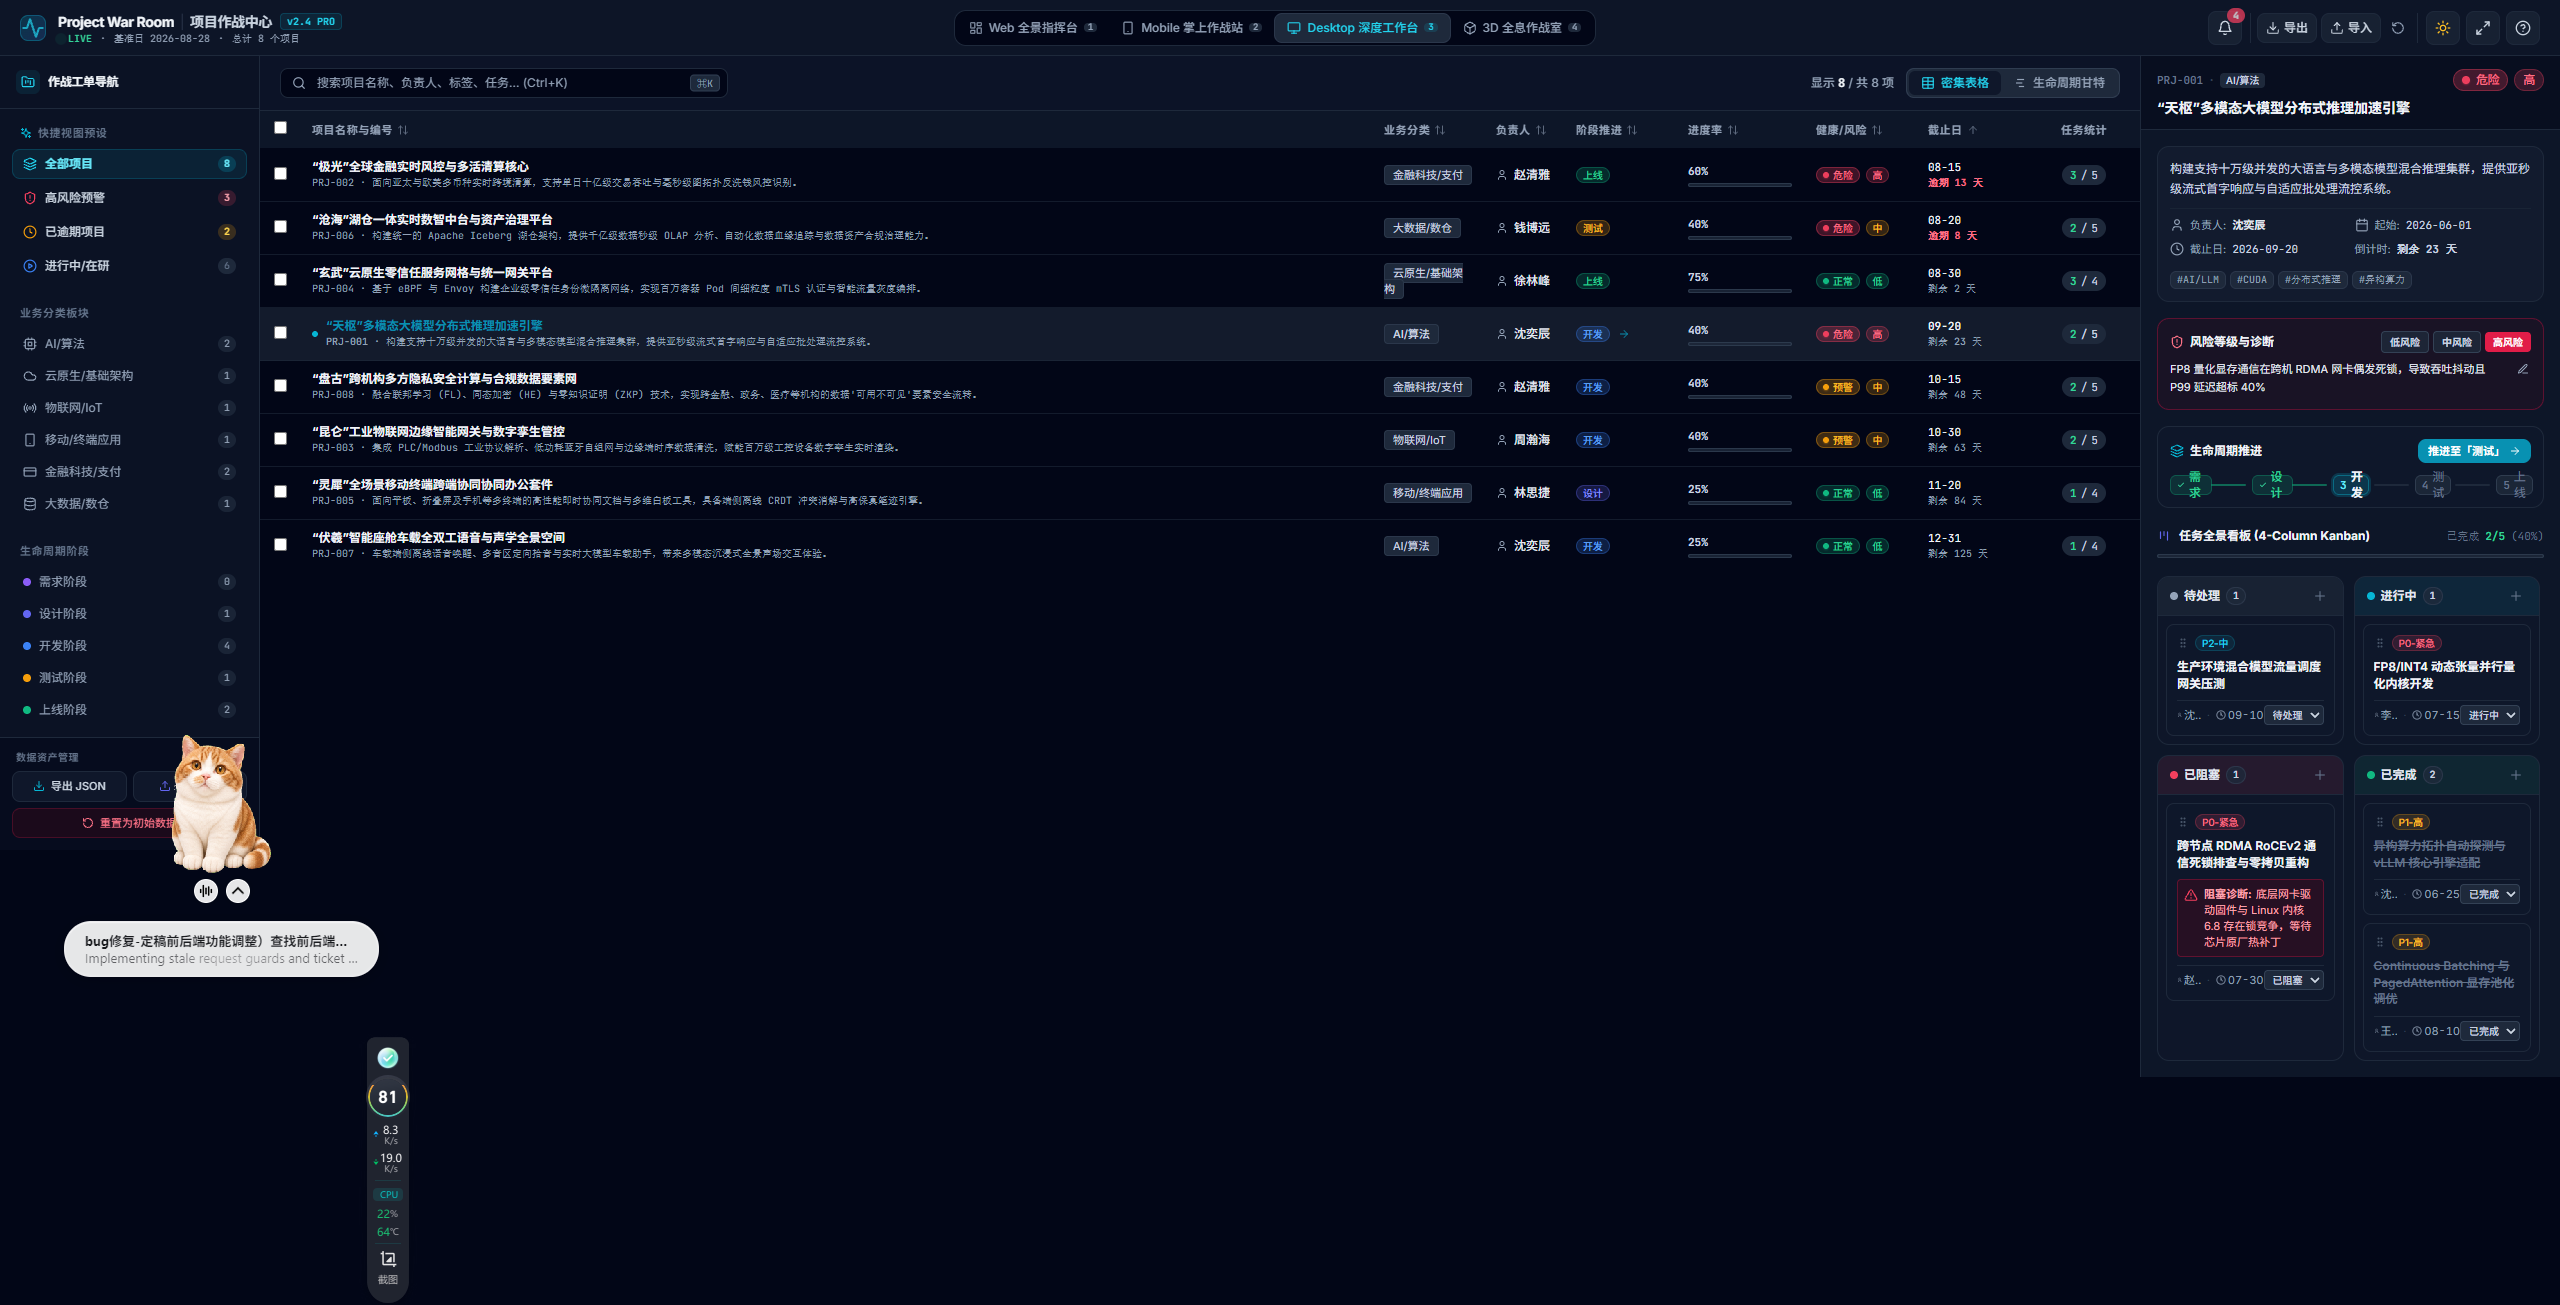2560x1305 pixels.
Task: Check the 伏羲 project row checkbox
Action: tap(281, 545)
